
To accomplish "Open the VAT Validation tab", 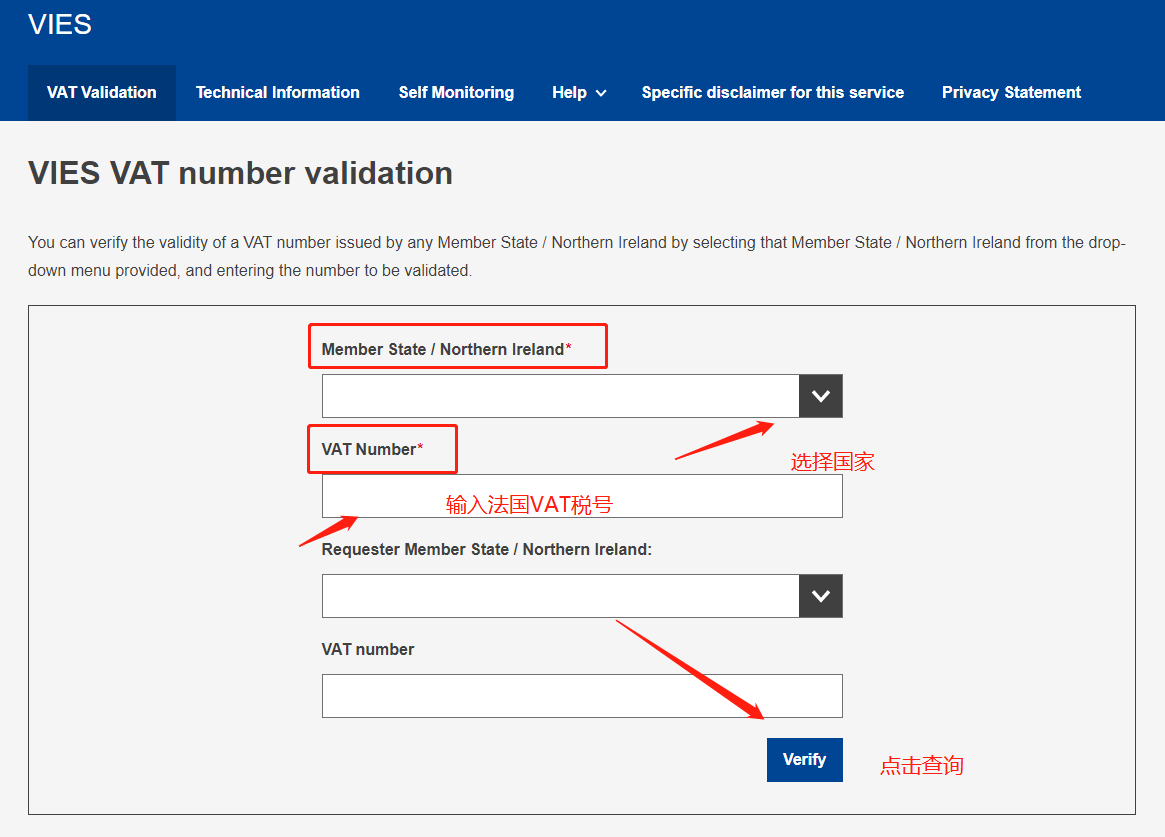I will click(102, 92).
